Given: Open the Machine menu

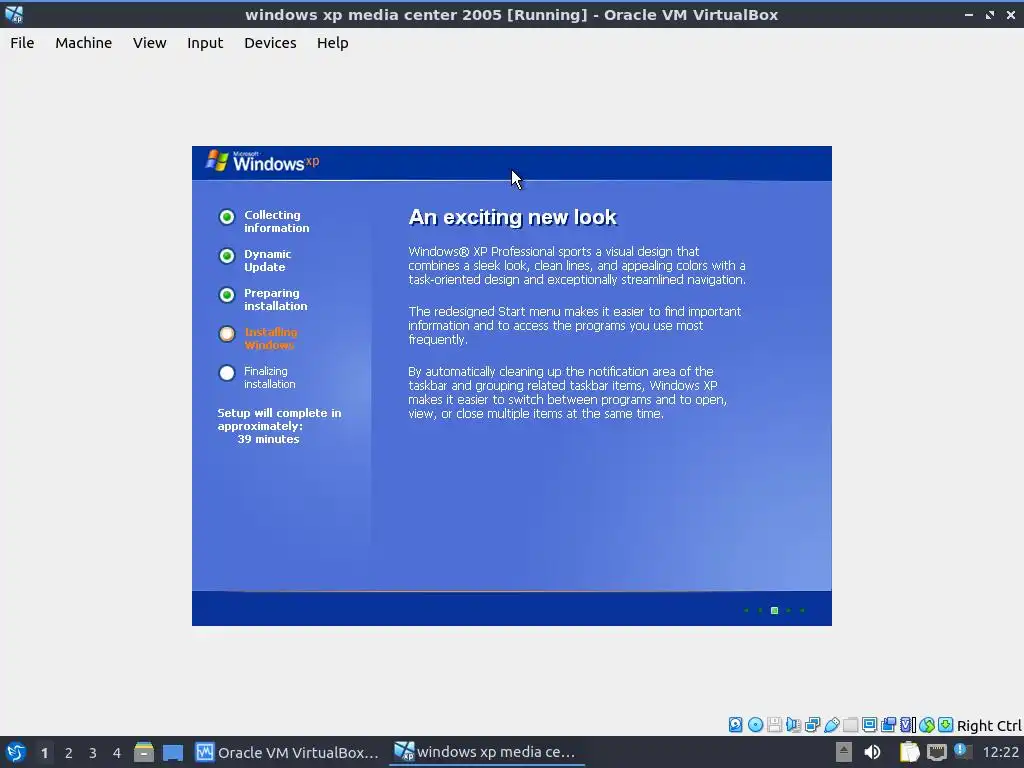Looking at the screenshot, I should [84, 43].
